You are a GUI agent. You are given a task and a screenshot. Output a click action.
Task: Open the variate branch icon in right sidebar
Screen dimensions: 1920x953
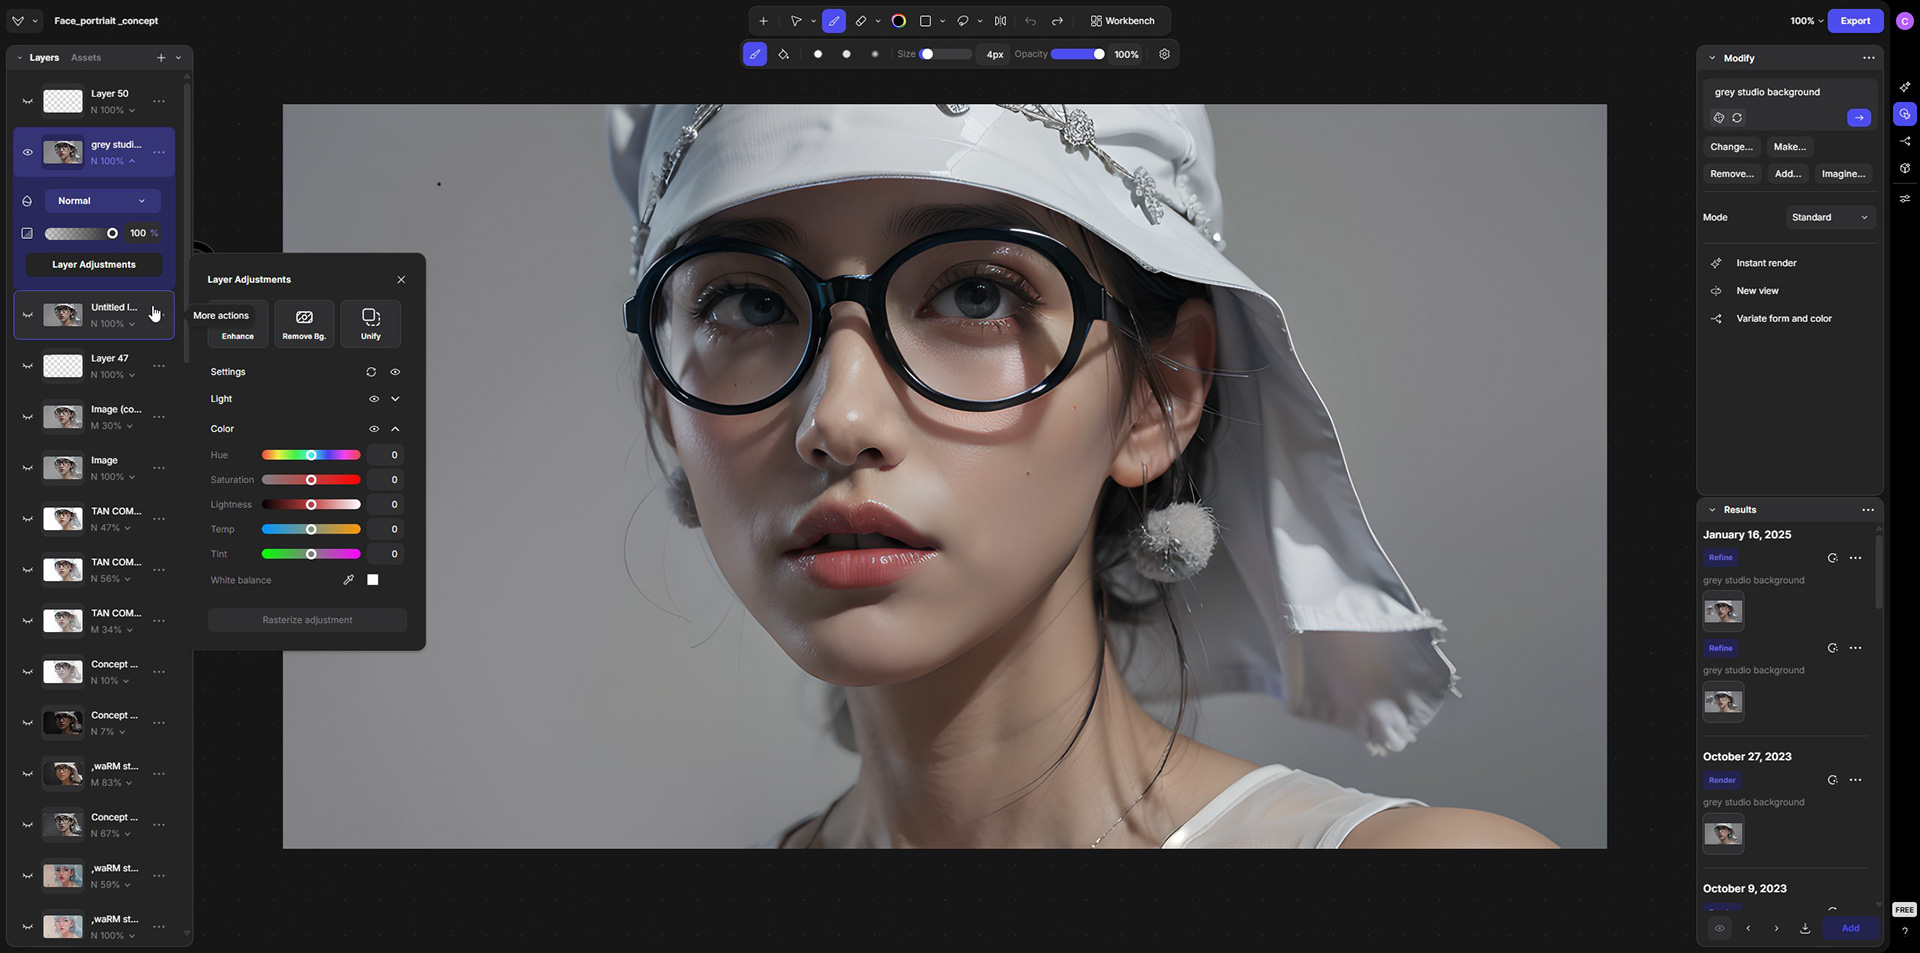(x=1905, y=141)
